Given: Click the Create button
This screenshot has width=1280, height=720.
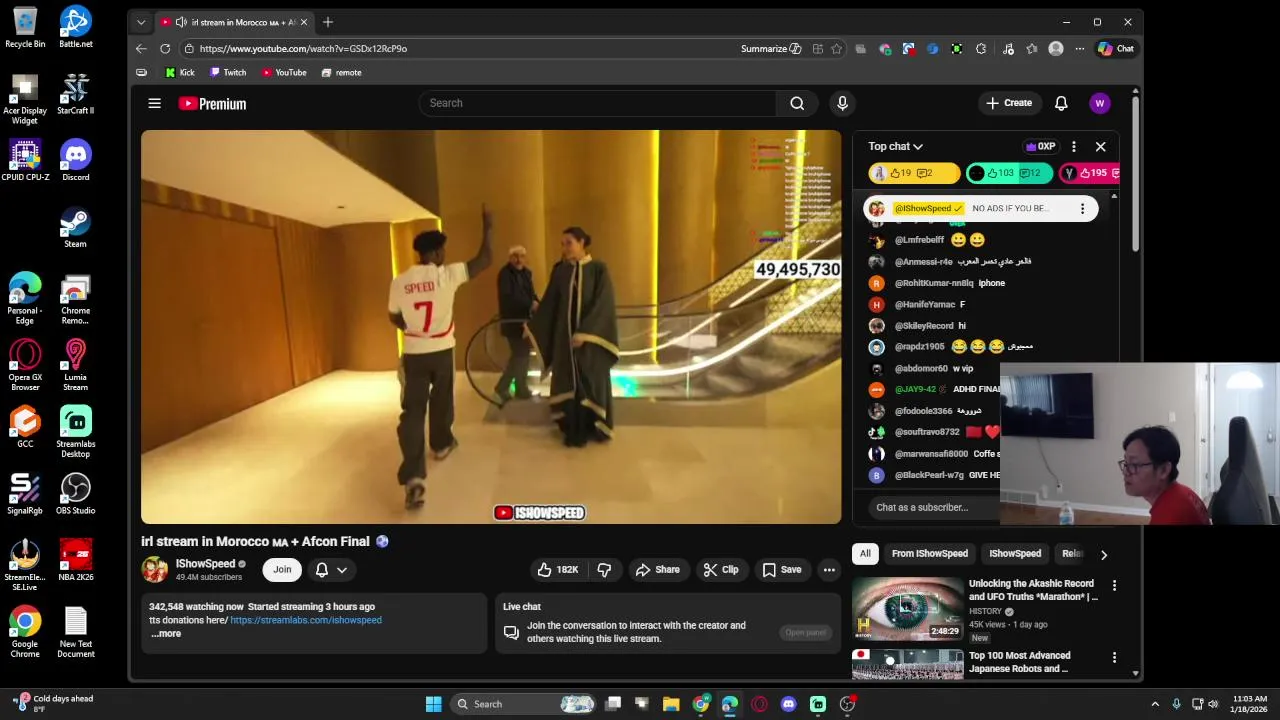Looking at the screenshot, I should pyautogui.click(x=1008, y=103).
